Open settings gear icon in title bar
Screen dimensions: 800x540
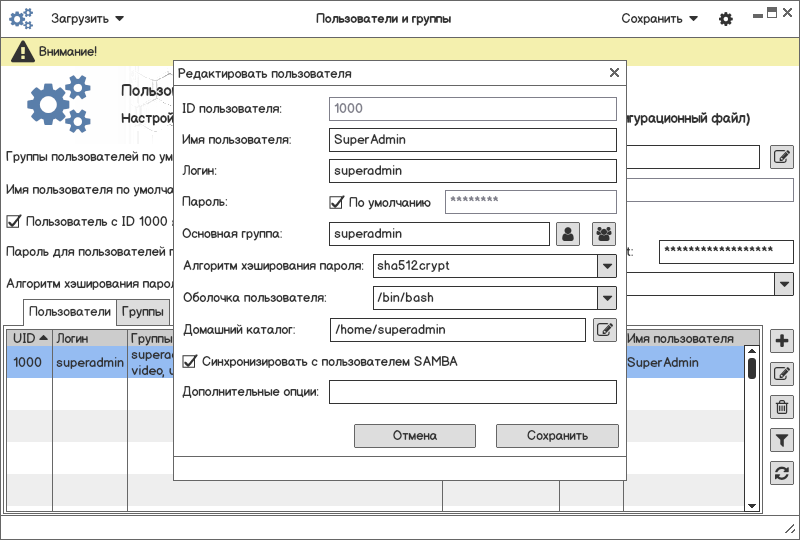coord(726,19)
